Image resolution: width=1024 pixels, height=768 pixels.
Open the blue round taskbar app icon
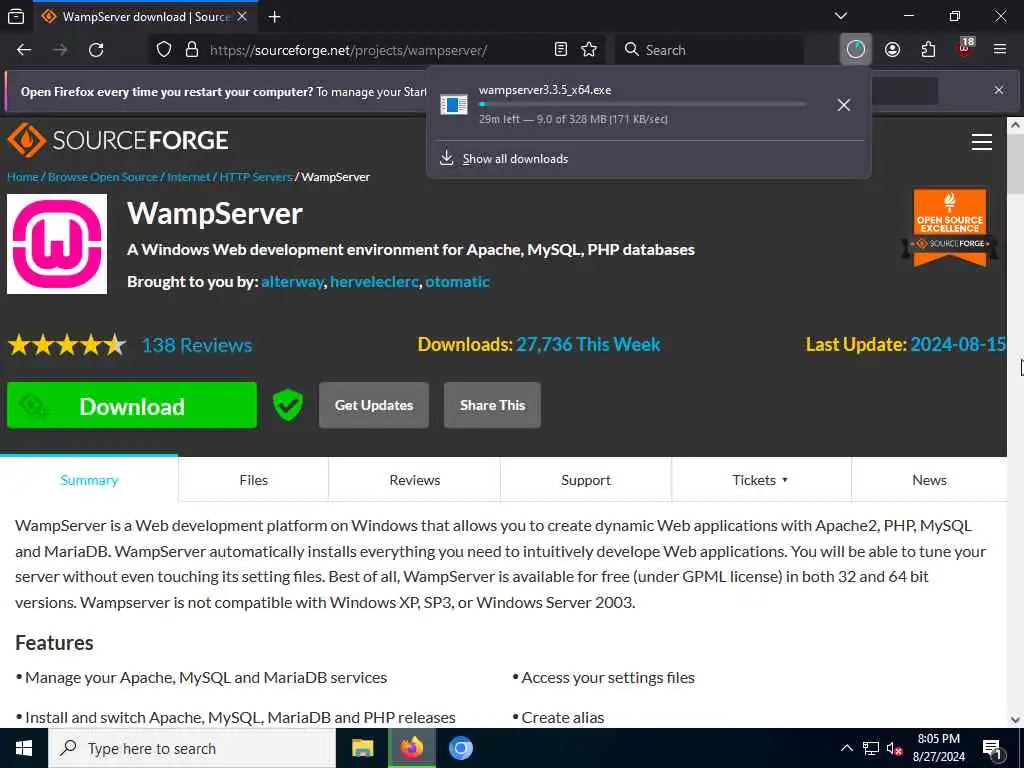pyautogui.click(x=460, y=748)
